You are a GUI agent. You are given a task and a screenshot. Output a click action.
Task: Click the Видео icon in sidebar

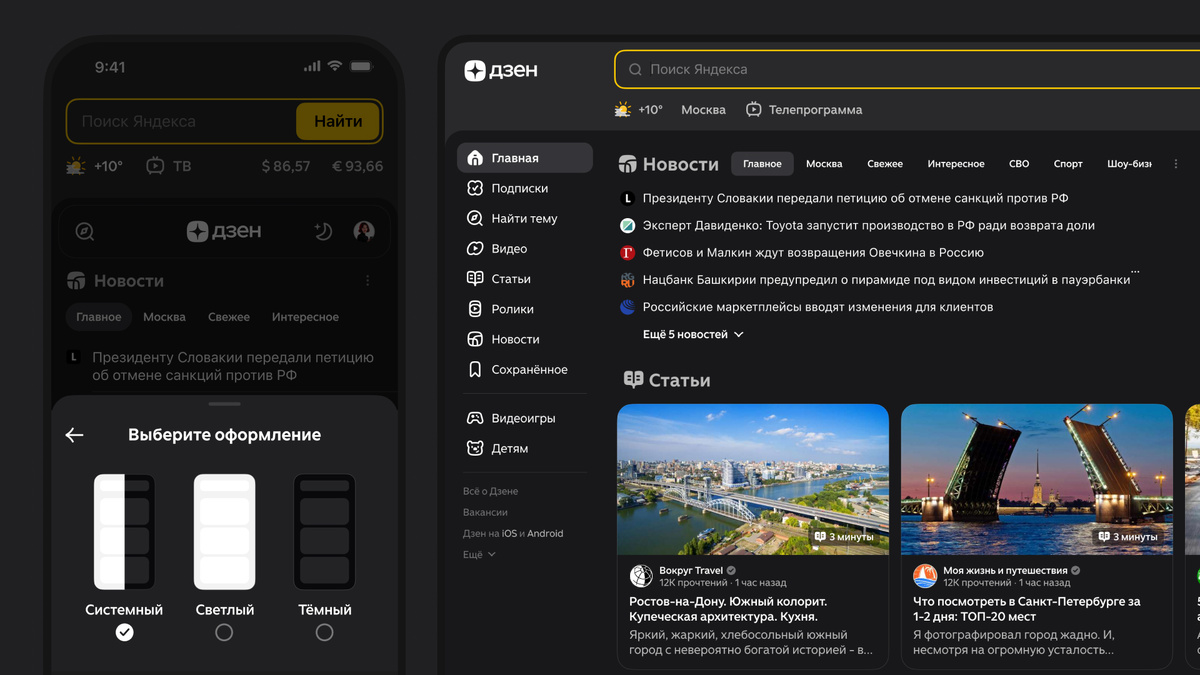pyautogui.click(x=475, y=248)
